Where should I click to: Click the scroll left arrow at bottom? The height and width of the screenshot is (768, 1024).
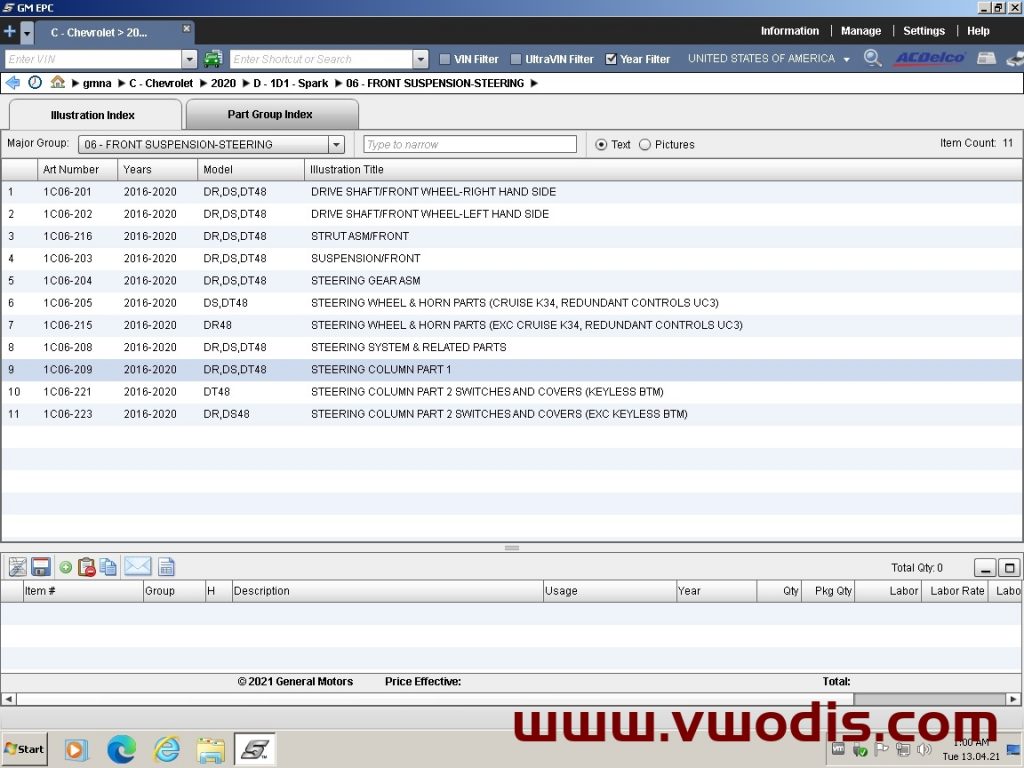(8, 699)
